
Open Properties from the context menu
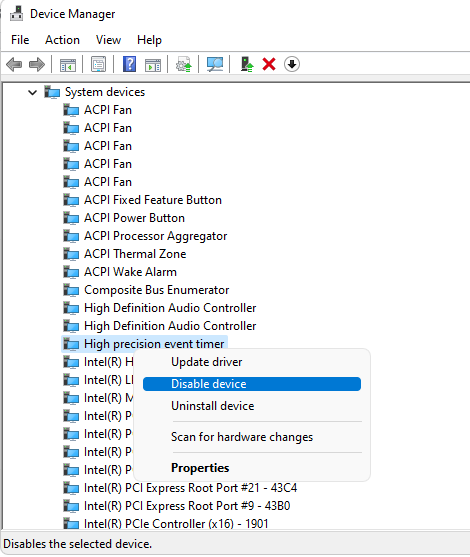tap(200, 468)
